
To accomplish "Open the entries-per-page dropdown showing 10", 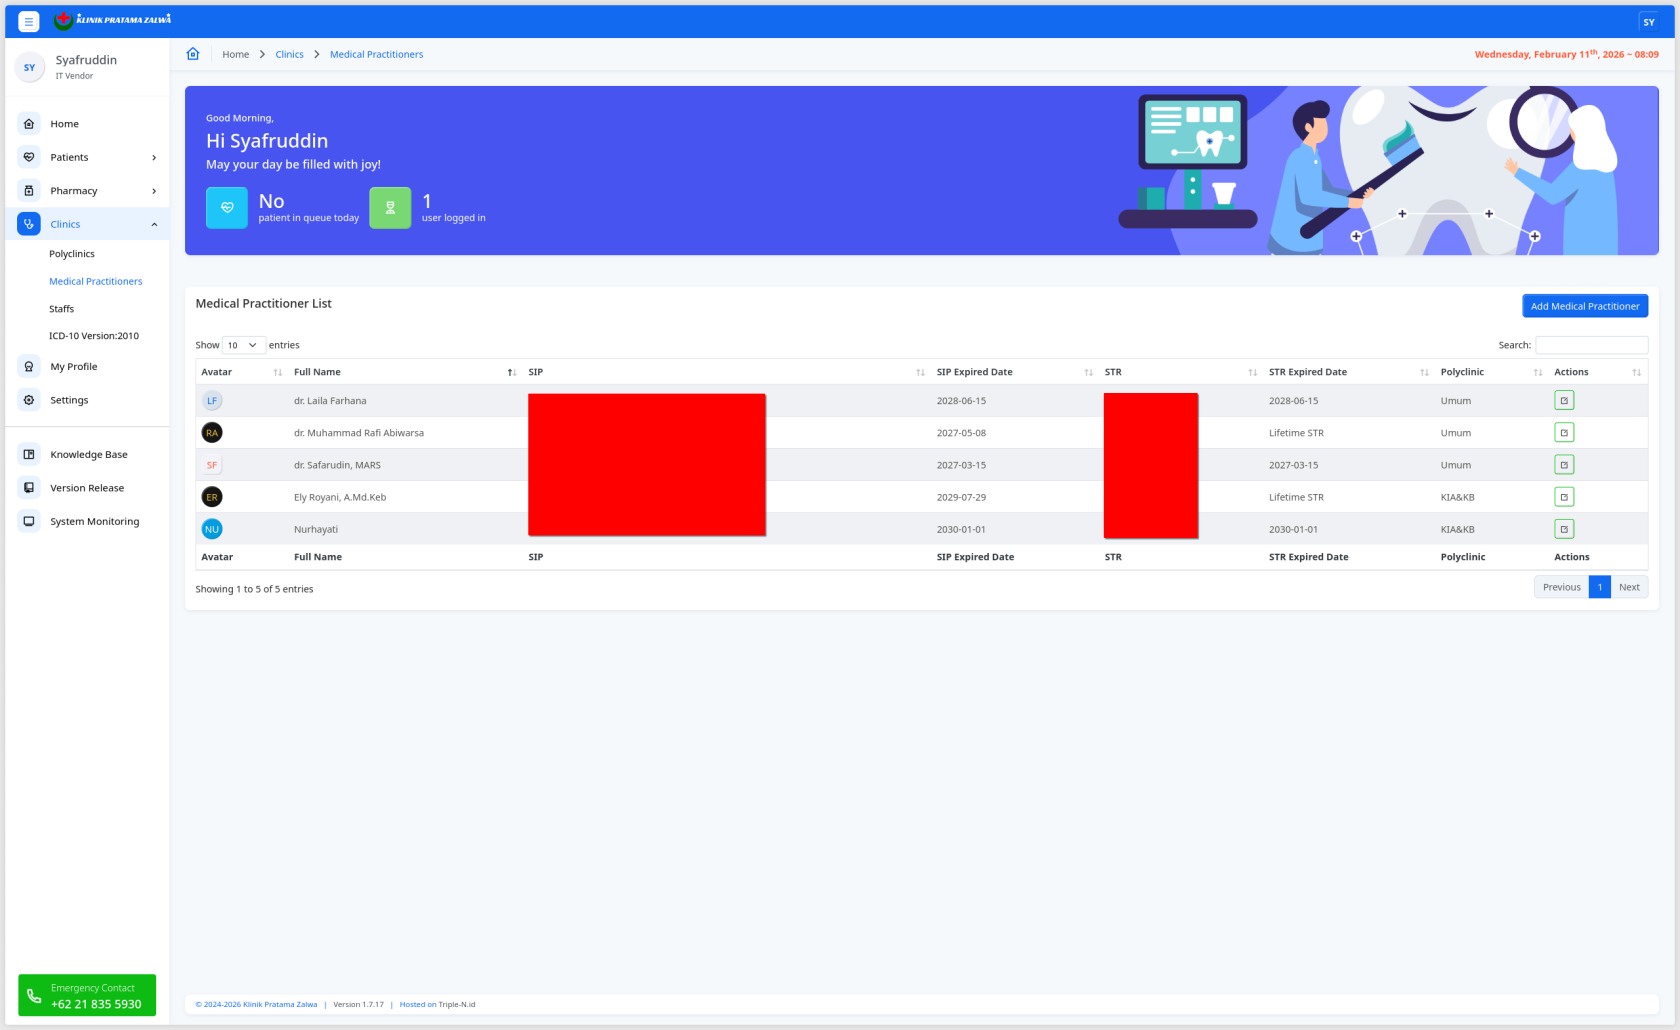I will (x=243, y=345).
